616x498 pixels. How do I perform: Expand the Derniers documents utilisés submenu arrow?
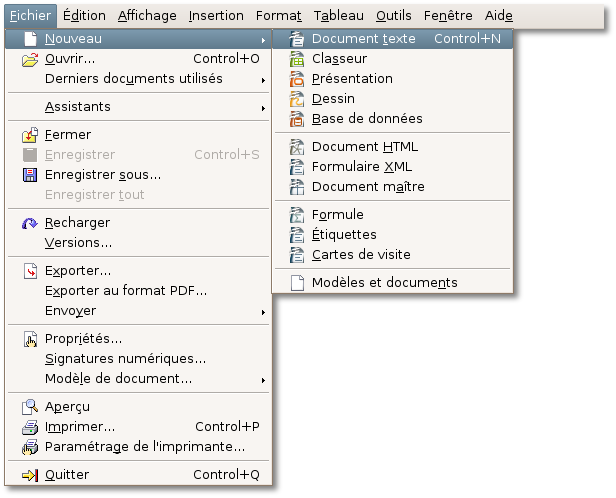click(x=263, y=80)
